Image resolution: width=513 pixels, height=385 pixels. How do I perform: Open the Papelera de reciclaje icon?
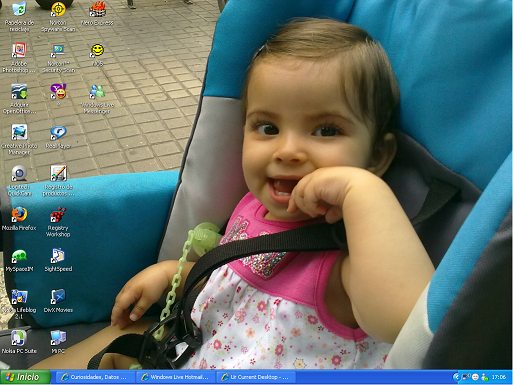click(x=19, y=16)
